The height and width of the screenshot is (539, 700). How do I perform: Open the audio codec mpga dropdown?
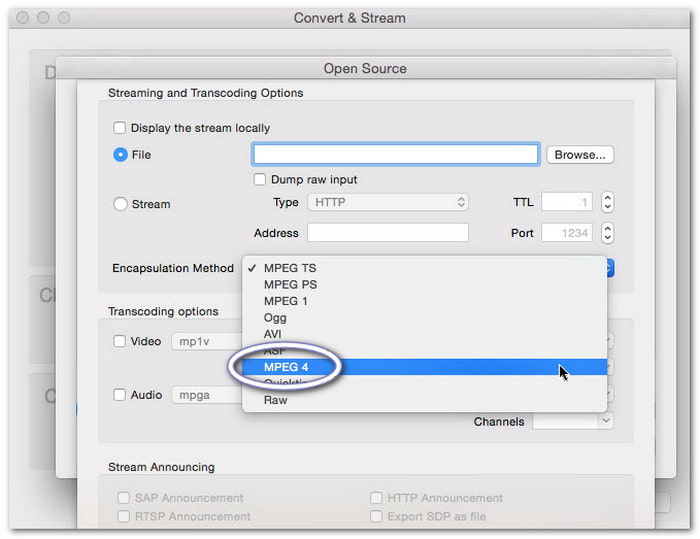tap(207, 395)
